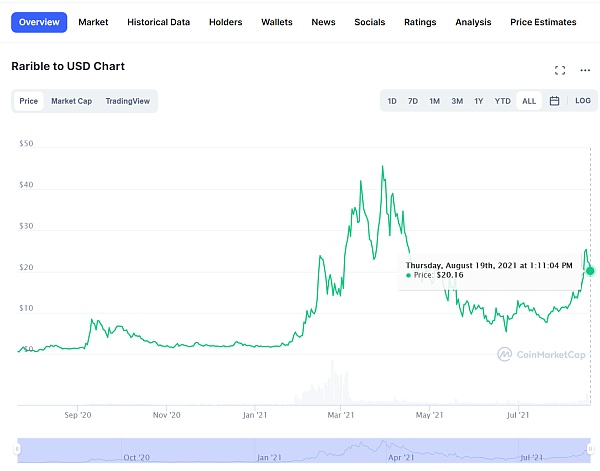
Task: Select the 1Y time range
Action: [x=479, y=101]
